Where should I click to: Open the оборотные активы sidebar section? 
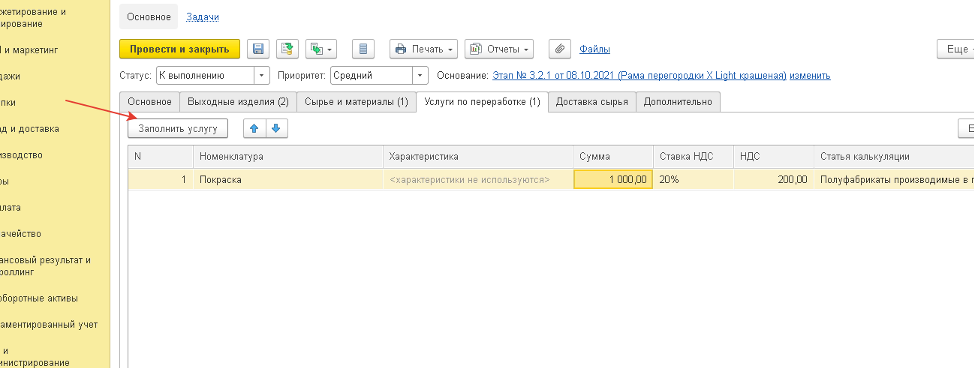(40, 298)
